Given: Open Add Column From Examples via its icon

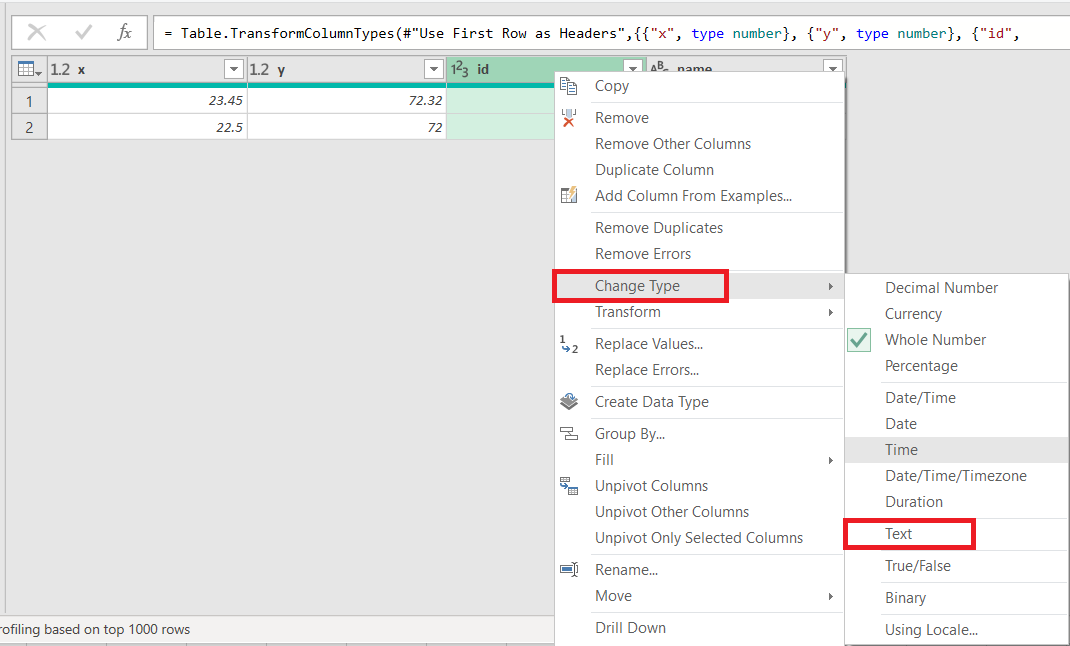Looking at the screenshot, I should click(569, 195).
